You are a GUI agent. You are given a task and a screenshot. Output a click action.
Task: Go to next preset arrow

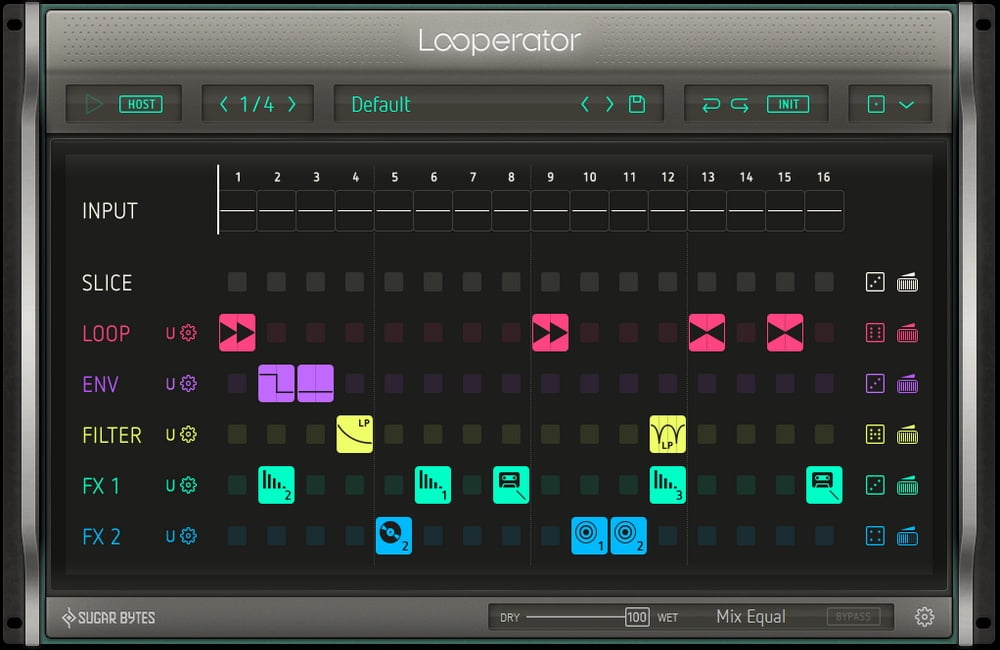click(609, 104)
